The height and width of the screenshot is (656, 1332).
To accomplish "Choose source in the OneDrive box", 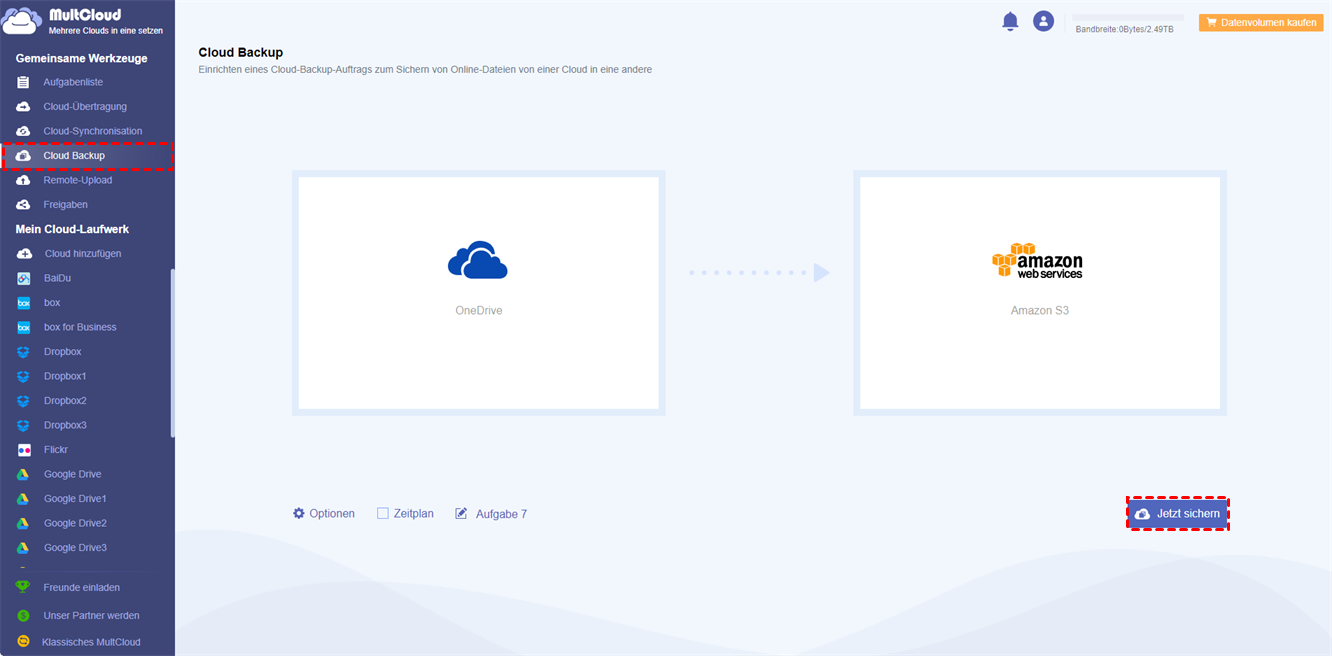I will [478, 293].
